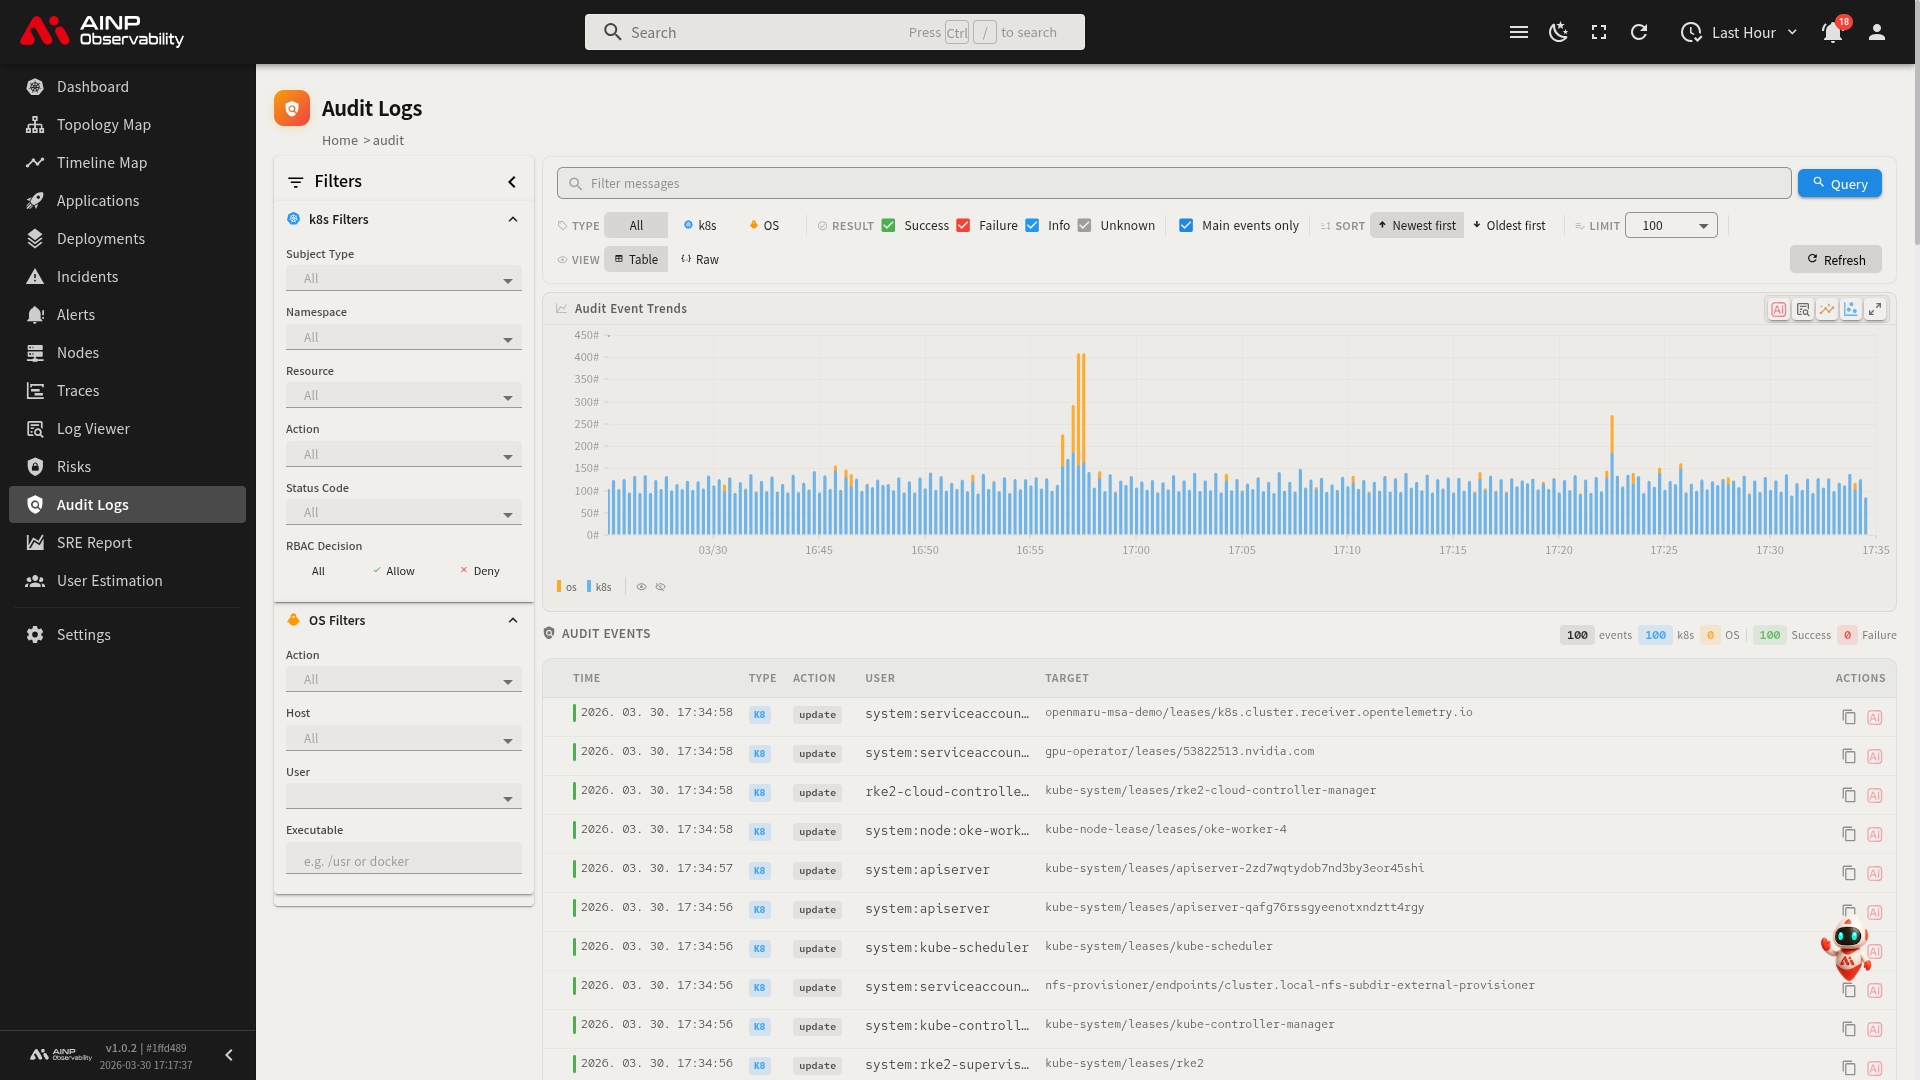Enter fullscreen mode from top bar
Image resolution: width=1920 pixels, height=1080 pixels.
point(1599,32)
